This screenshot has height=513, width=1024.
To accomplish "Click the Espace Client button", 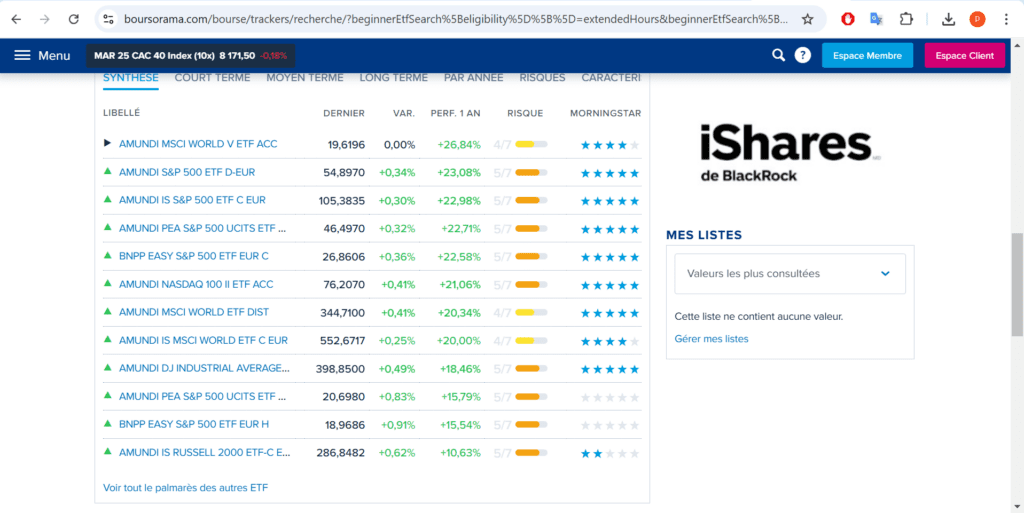I will pyautogui.click(x=965, y=55).
